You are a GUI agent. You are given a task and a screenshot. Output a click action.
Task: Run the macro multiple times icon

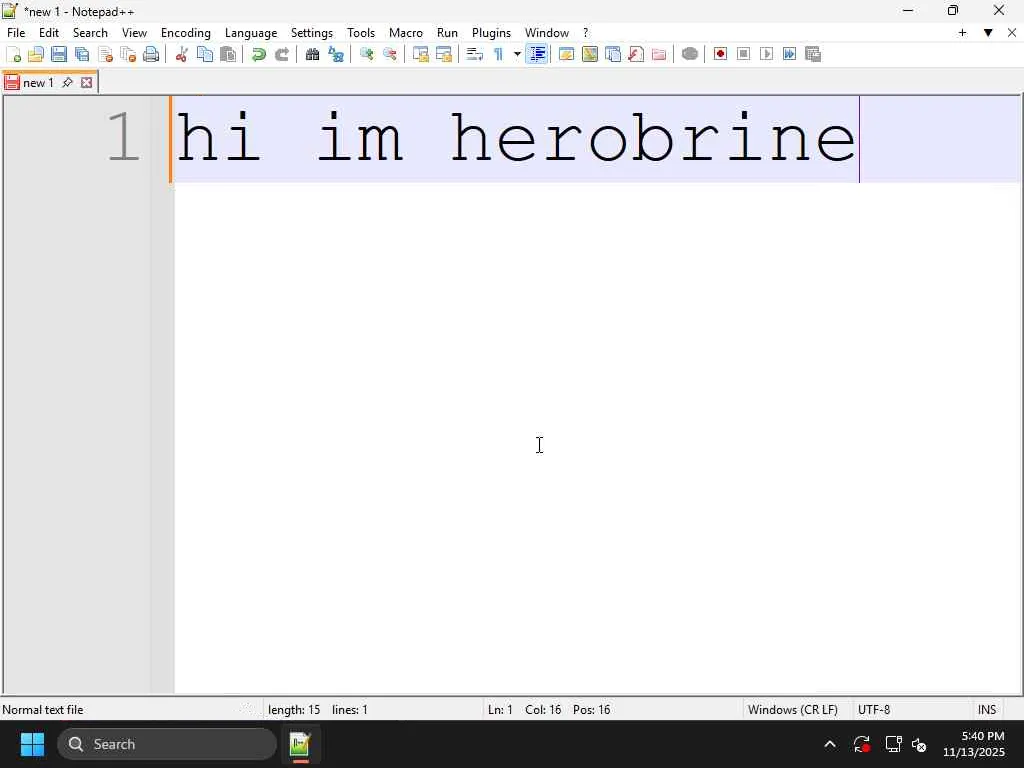pos(790,54)
